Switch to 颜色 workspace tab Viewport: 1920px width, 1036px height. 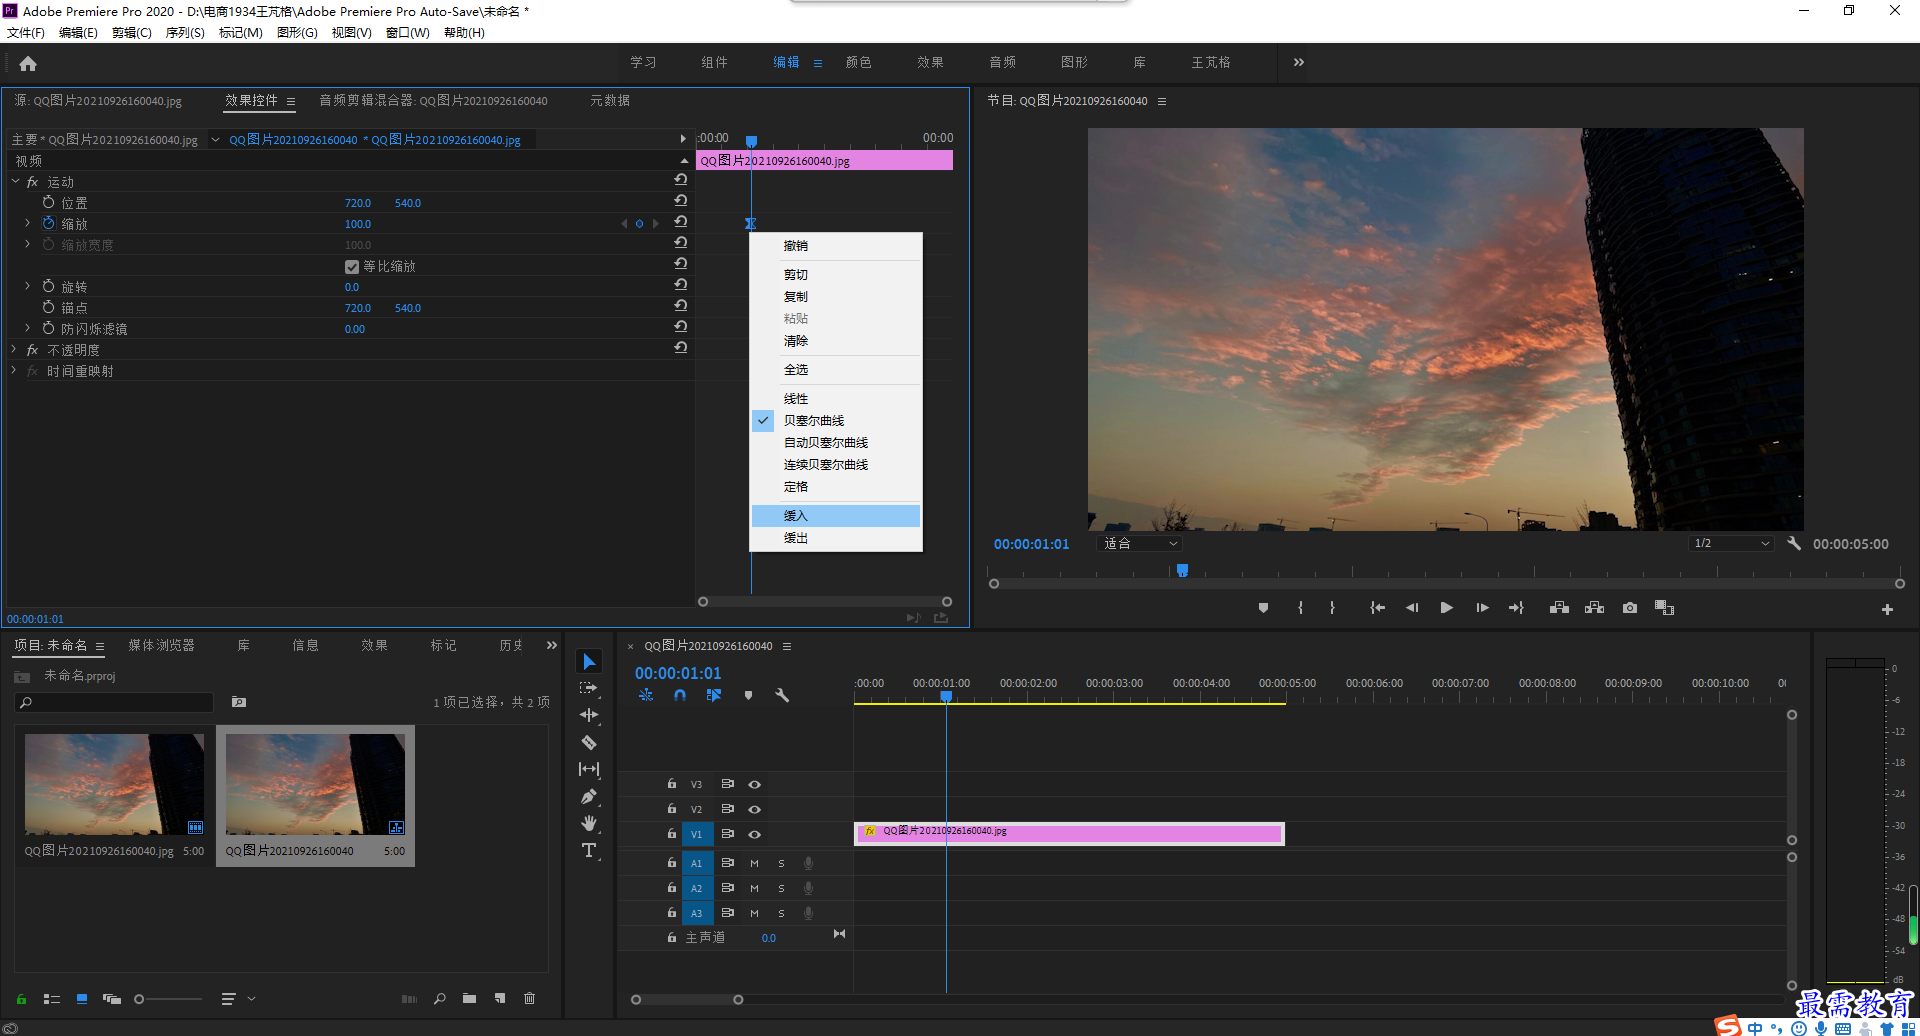(x=858, y=62)
